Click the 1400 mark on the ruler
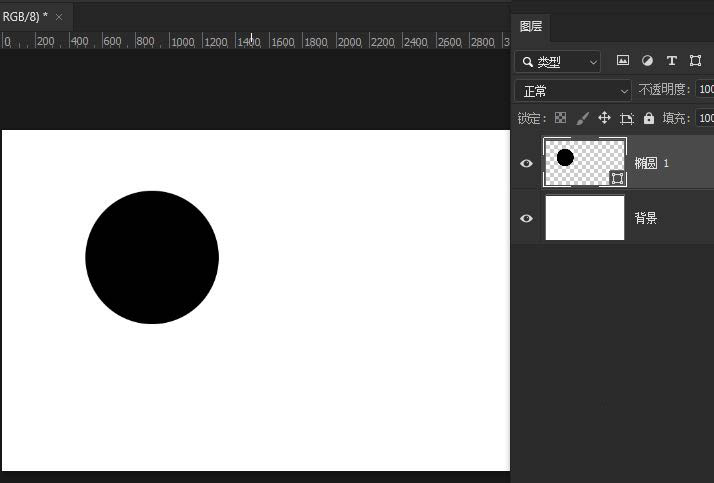 (x=249, y=42)
